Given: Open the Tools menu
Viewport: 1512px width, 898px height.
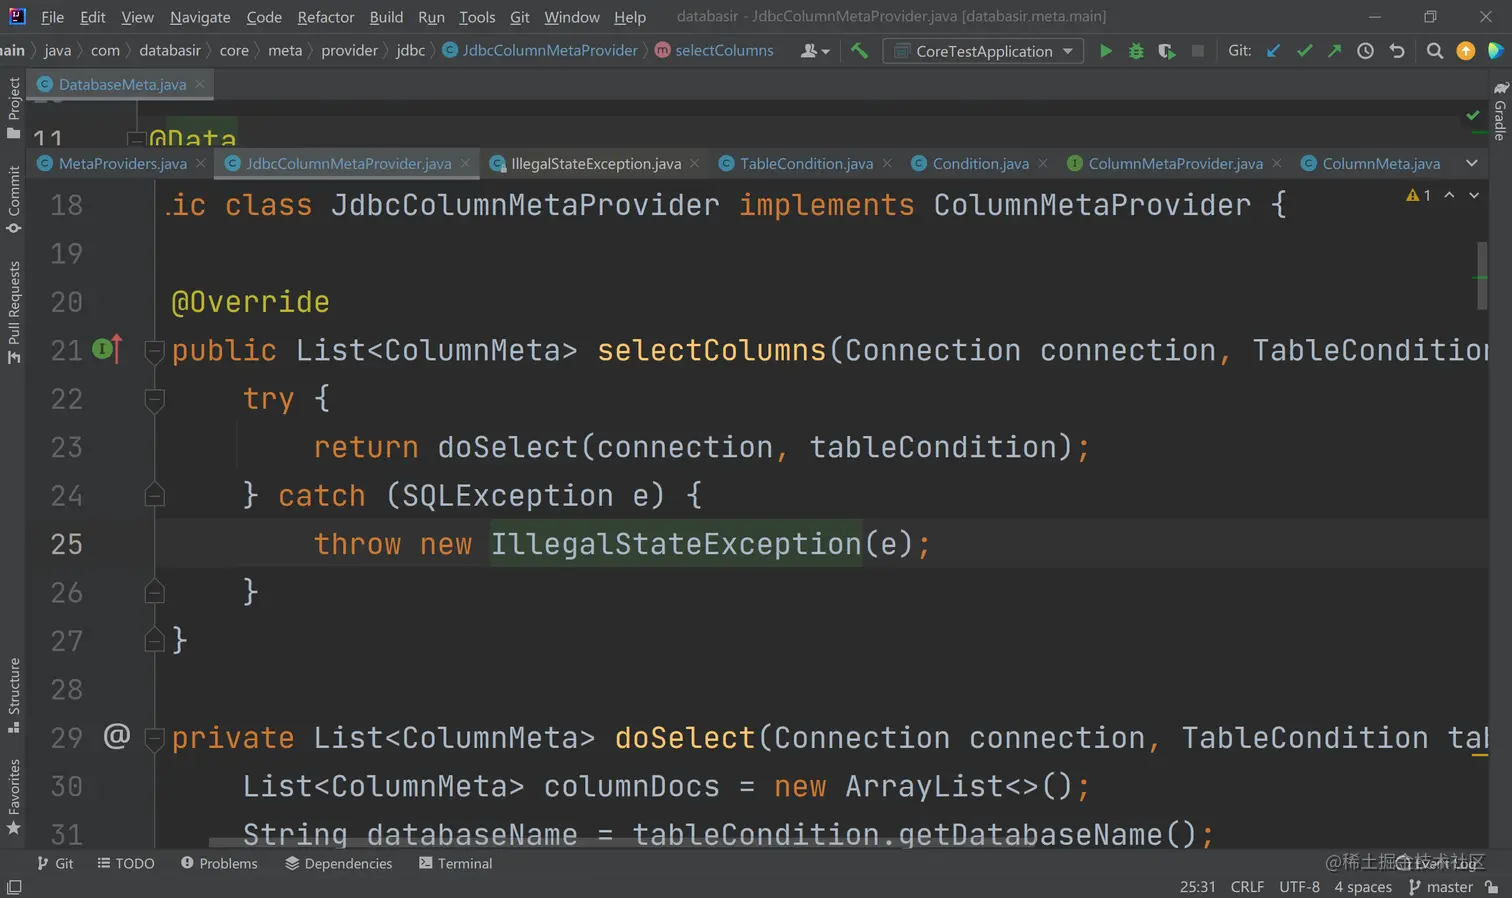Looking at the screenshot, I should tap(477, 17).
